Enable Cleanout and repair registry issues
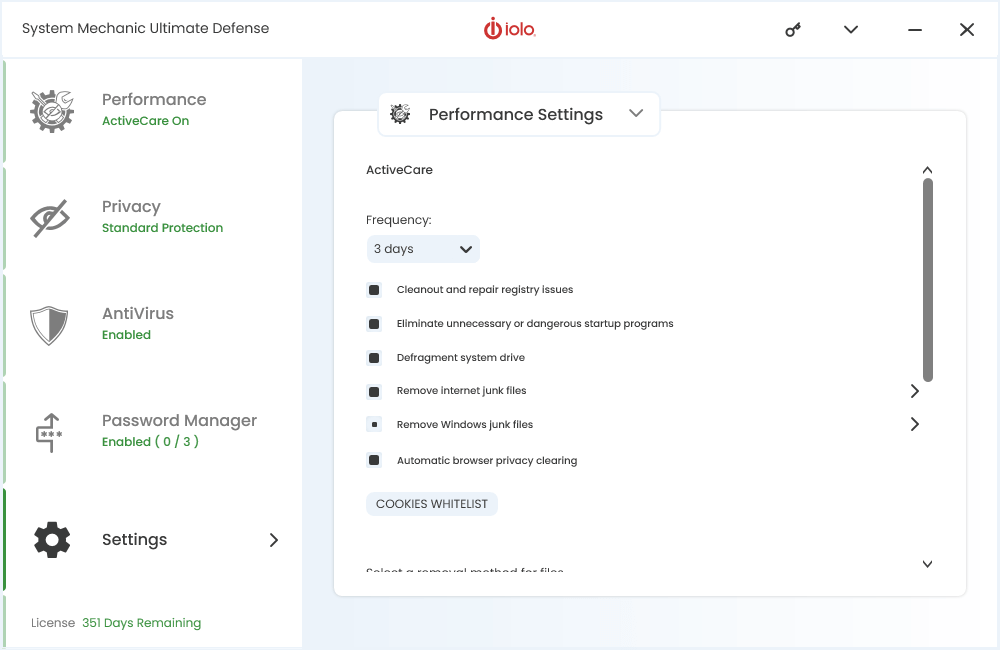Image resolution: width=1000 pixels, height=650 pixels. tap(374, 289)
